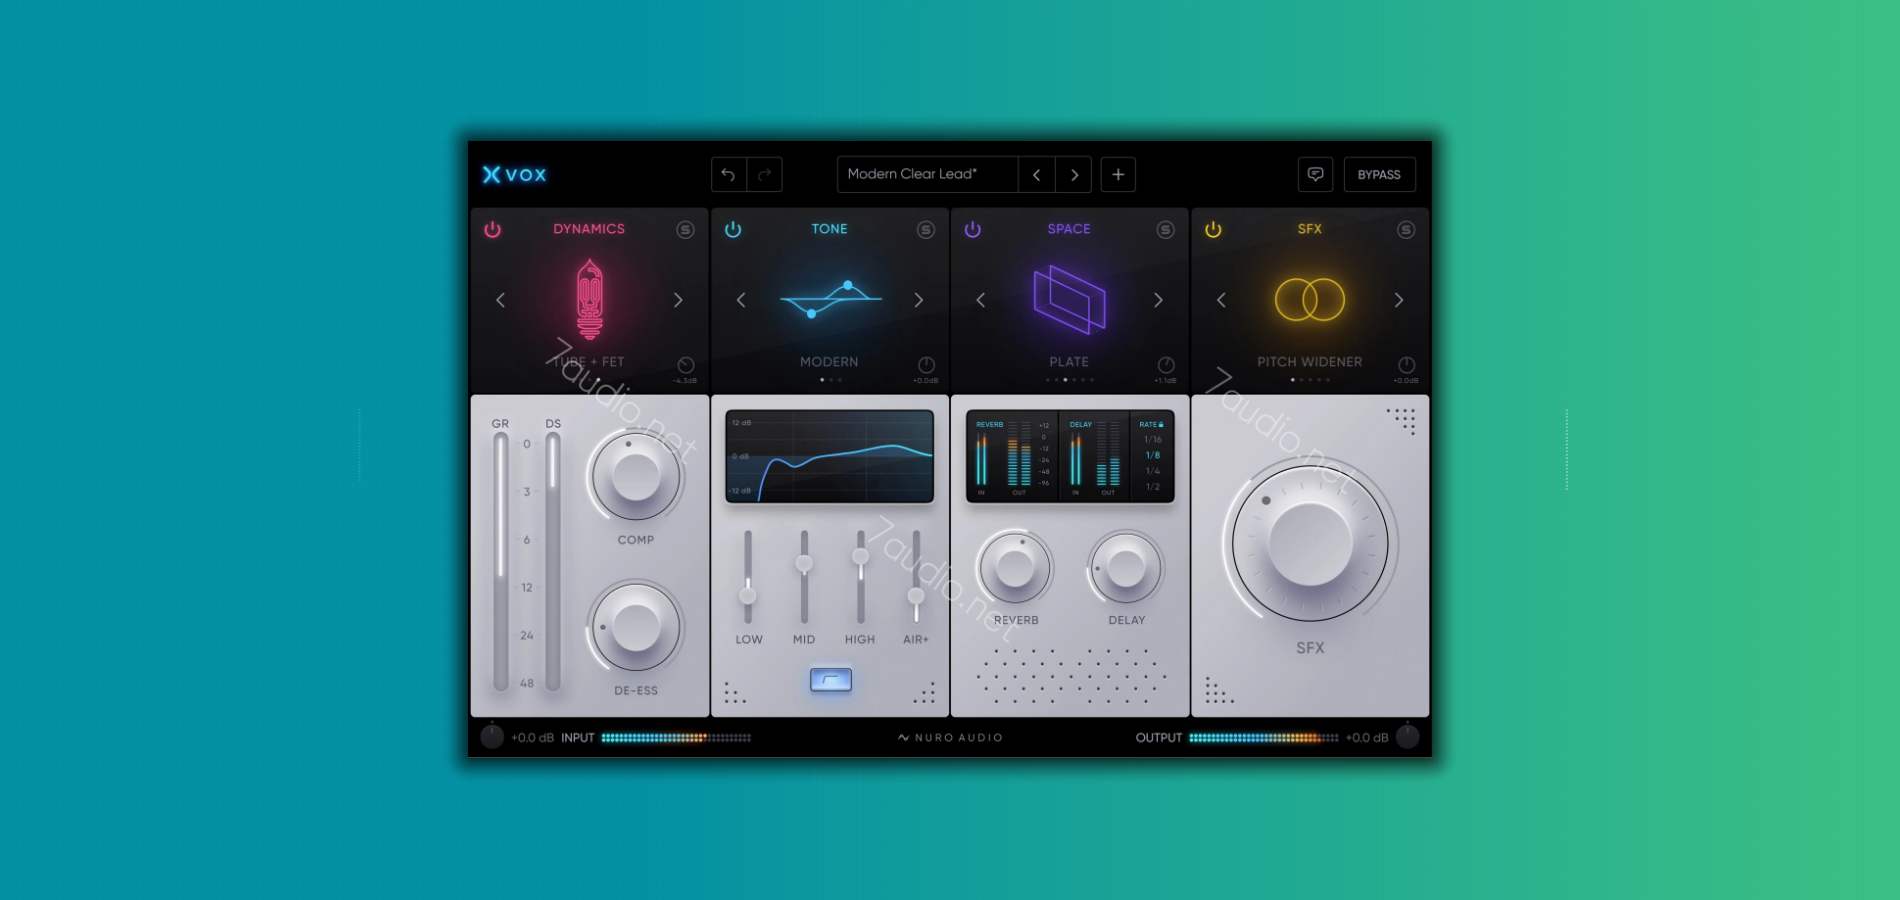Solo the Space module
The height and width of the screenshot is (900, 1900).
tap(1165, 230)
